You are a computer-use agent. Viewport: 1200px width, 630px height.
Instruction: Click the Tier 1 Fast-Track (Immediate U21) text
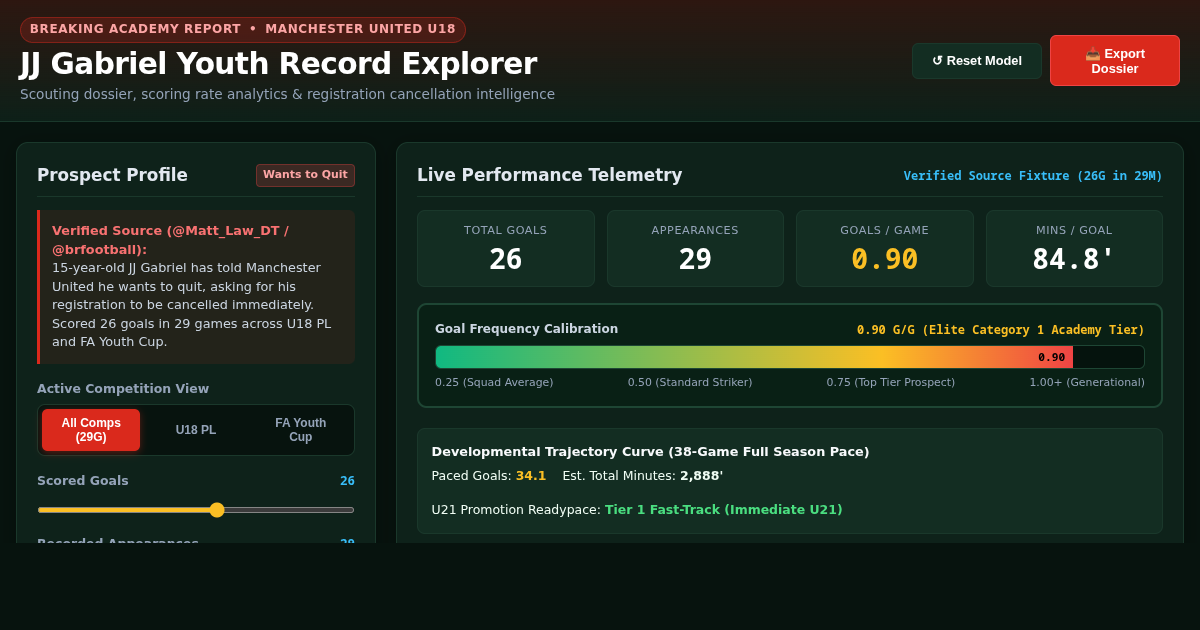click(724, 510)
